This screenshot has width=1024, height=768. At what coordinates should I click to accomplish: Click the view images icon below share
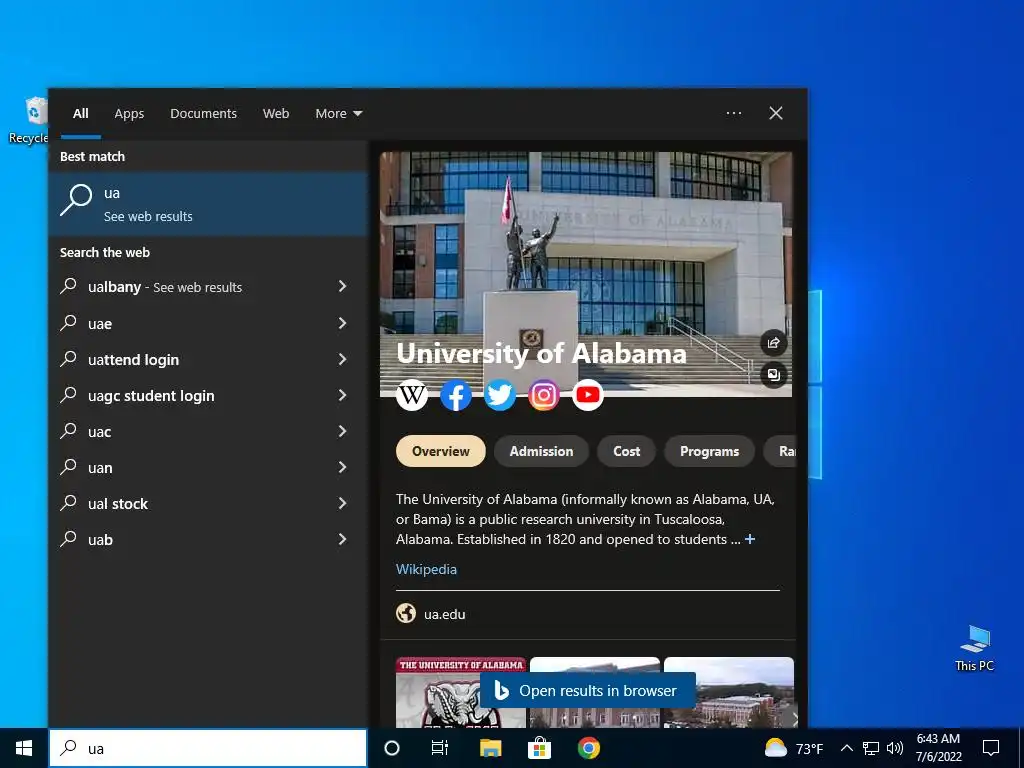tap(774, 375)
